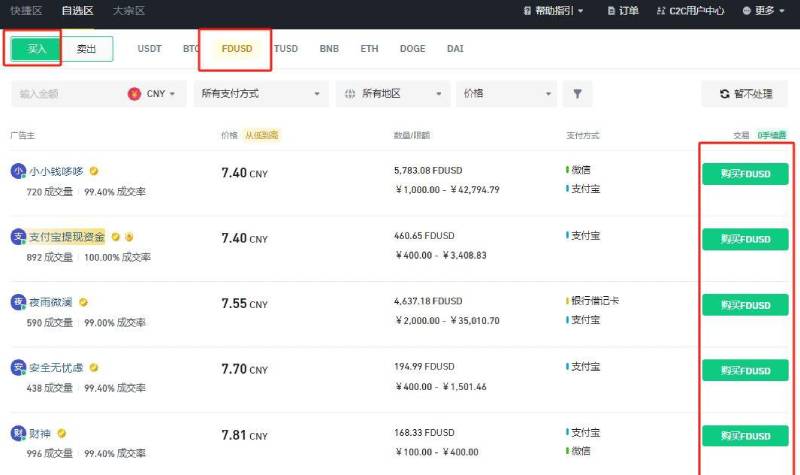Click verified badge next to 夜雨微澜

click(x=83, y=302)
